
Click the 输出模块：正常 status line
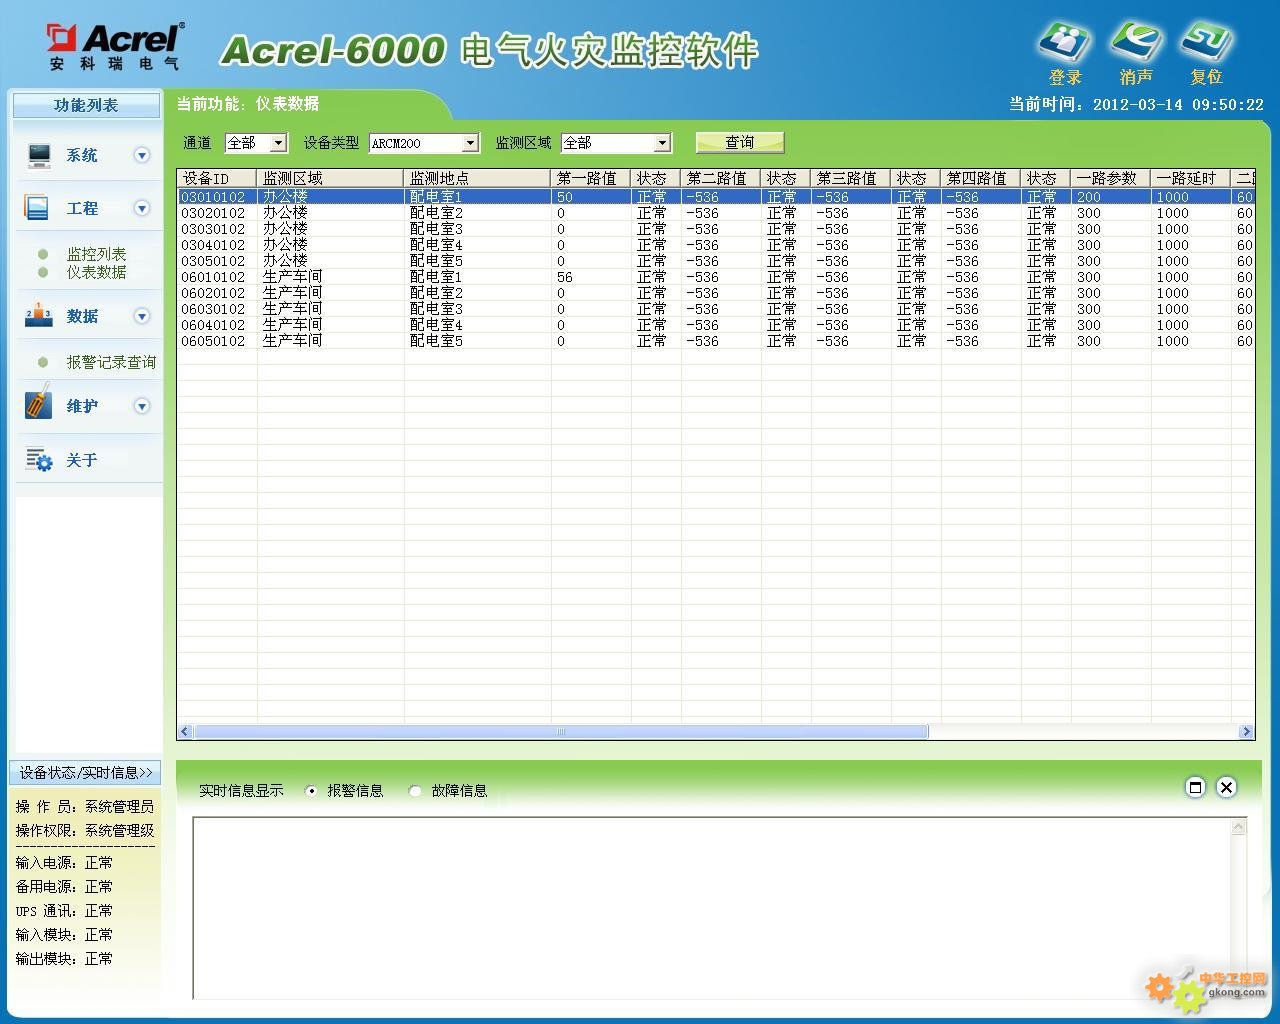[x=64, y=958]
